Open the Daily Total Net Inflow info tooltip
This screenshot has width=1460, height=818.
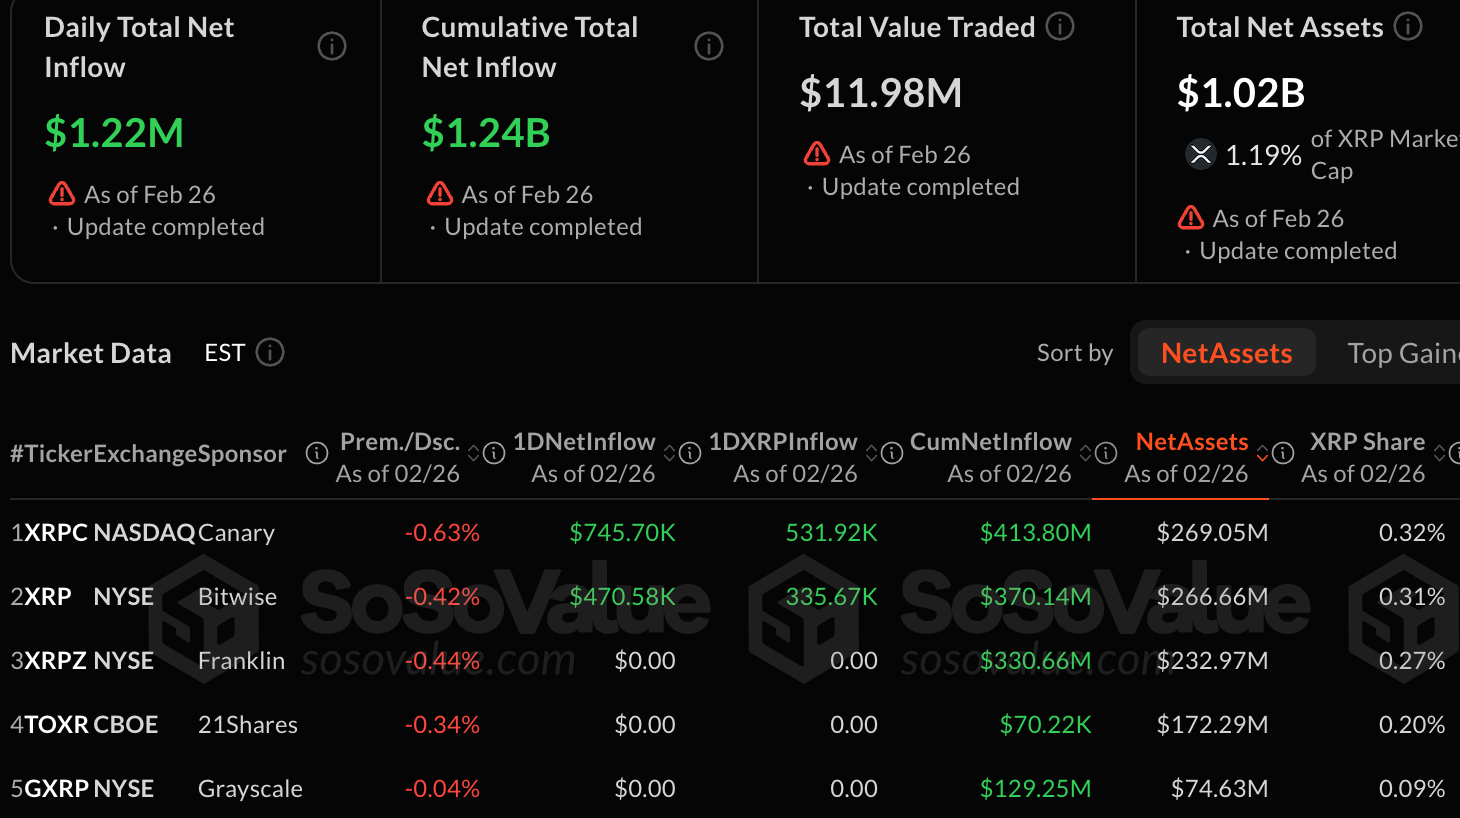[332, 46]
